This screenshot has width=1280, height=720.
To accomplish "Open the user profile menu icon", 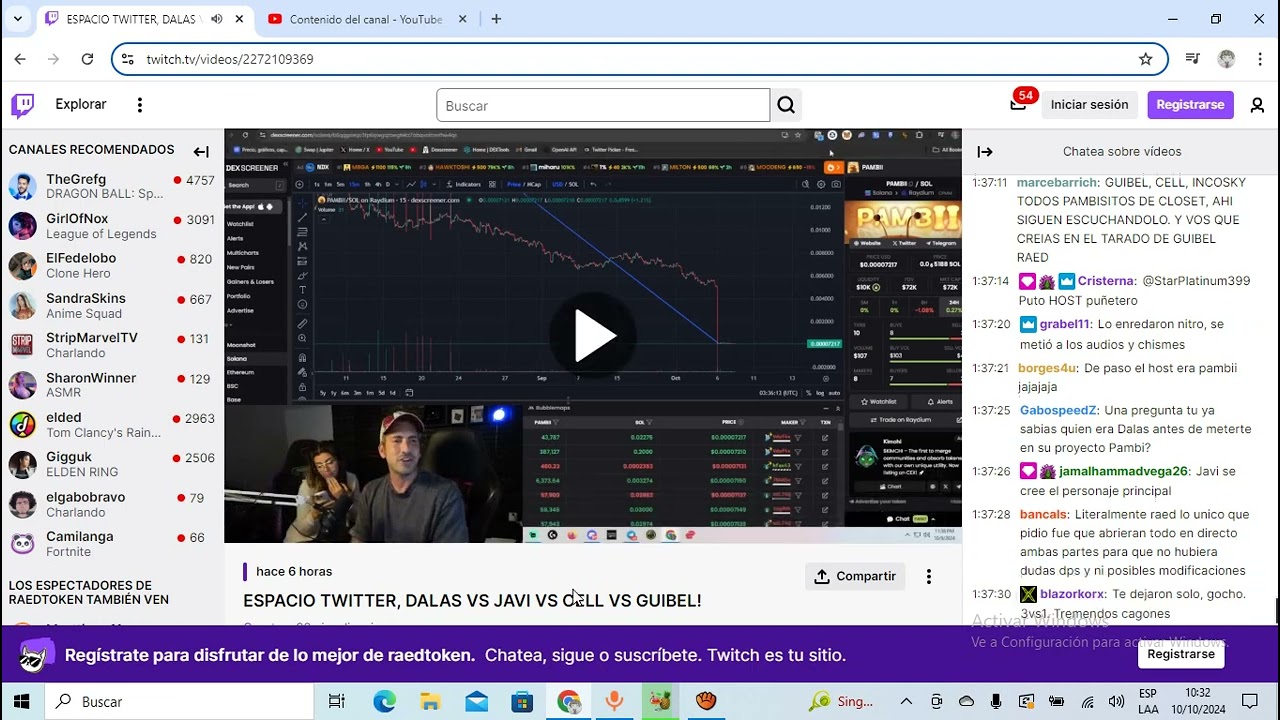I will (1257, 105).
